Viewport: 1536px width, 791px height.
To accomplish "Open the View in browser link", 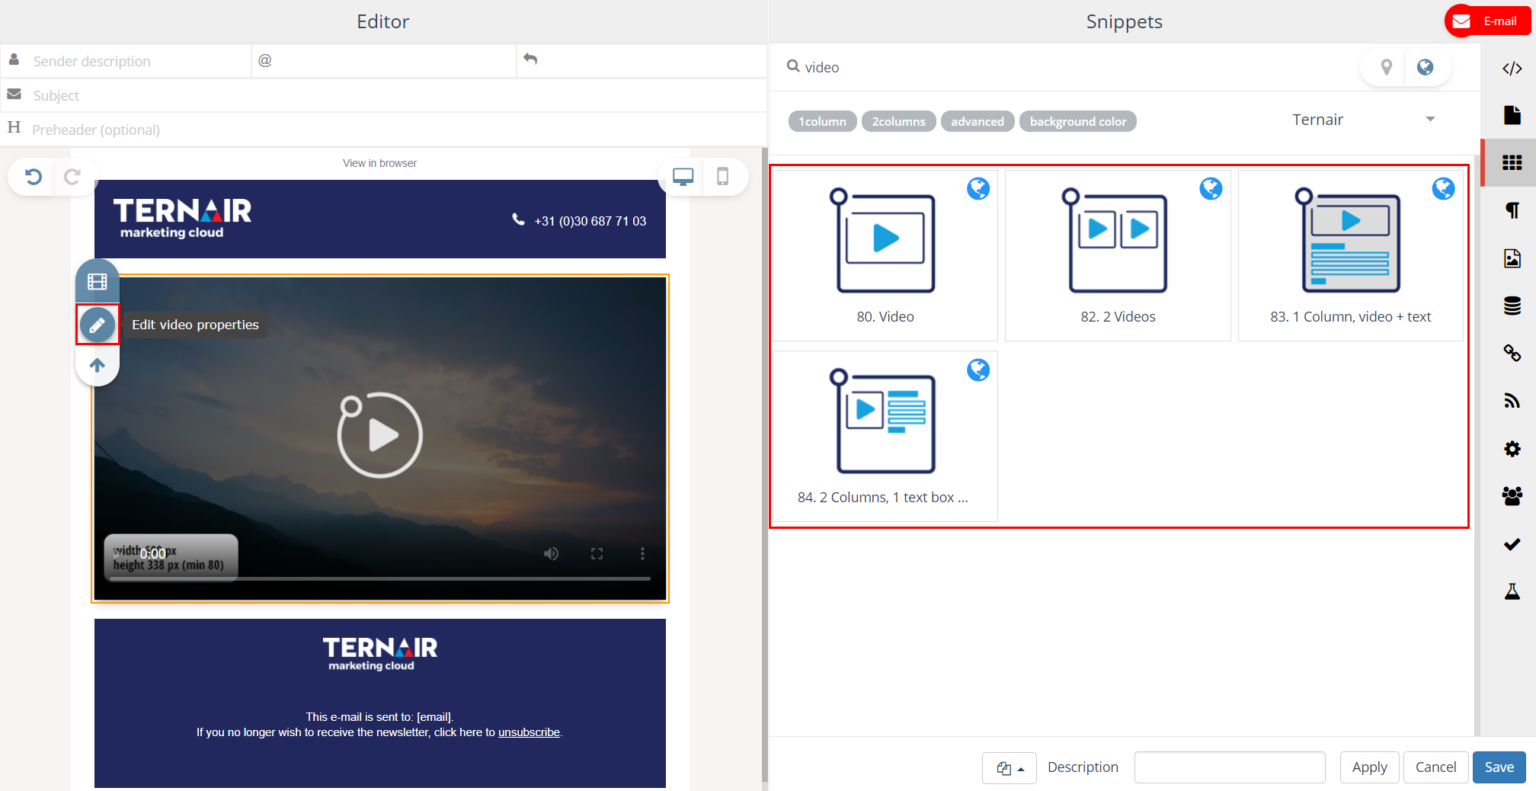I will [380, 163].
